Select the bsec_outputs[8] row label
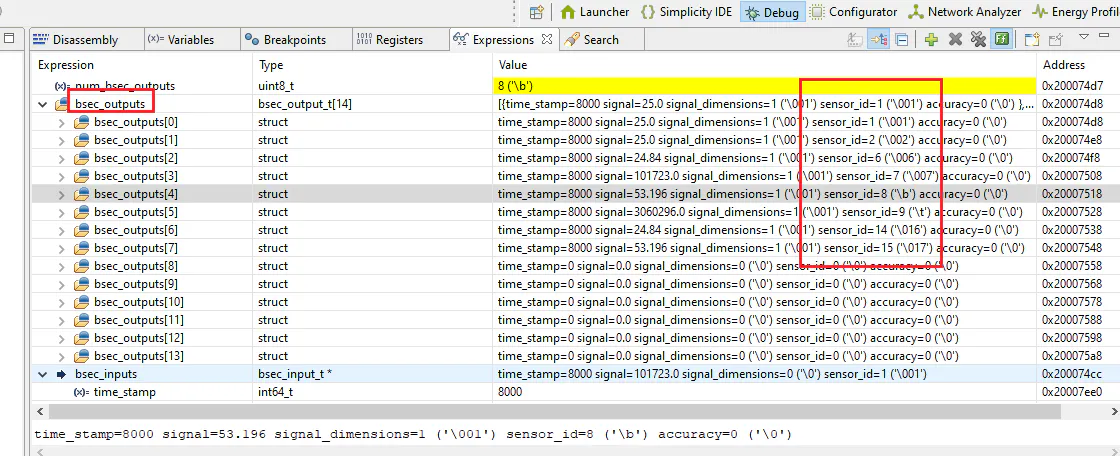 click(x=136, y=266)
